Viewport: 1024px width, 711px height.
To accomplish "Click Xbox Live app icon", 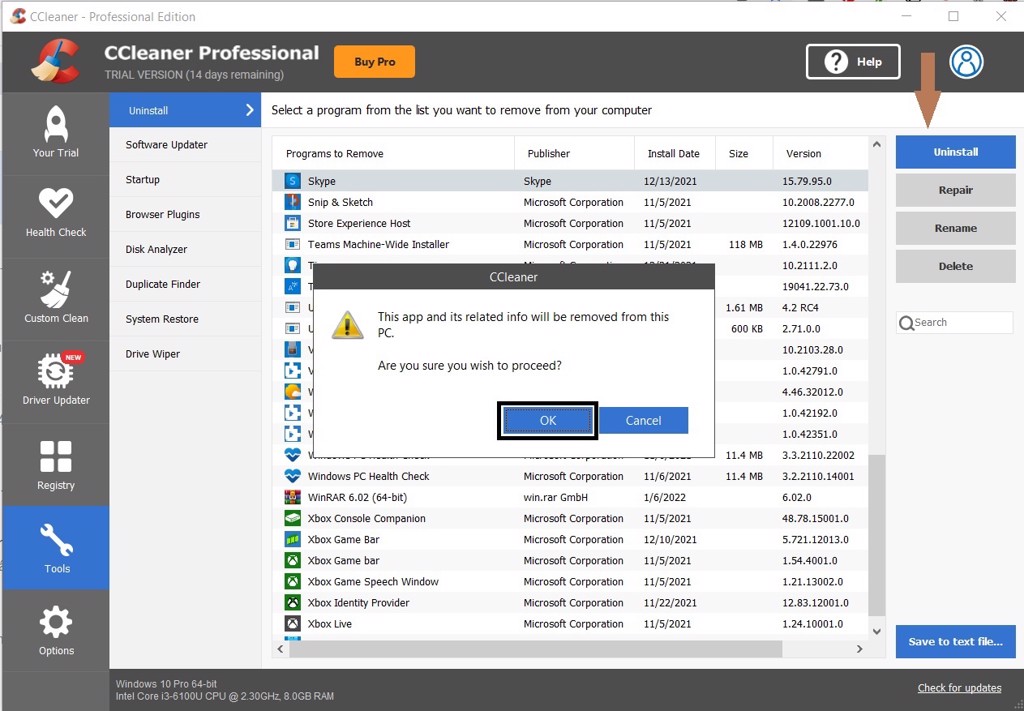I will 293,624.
